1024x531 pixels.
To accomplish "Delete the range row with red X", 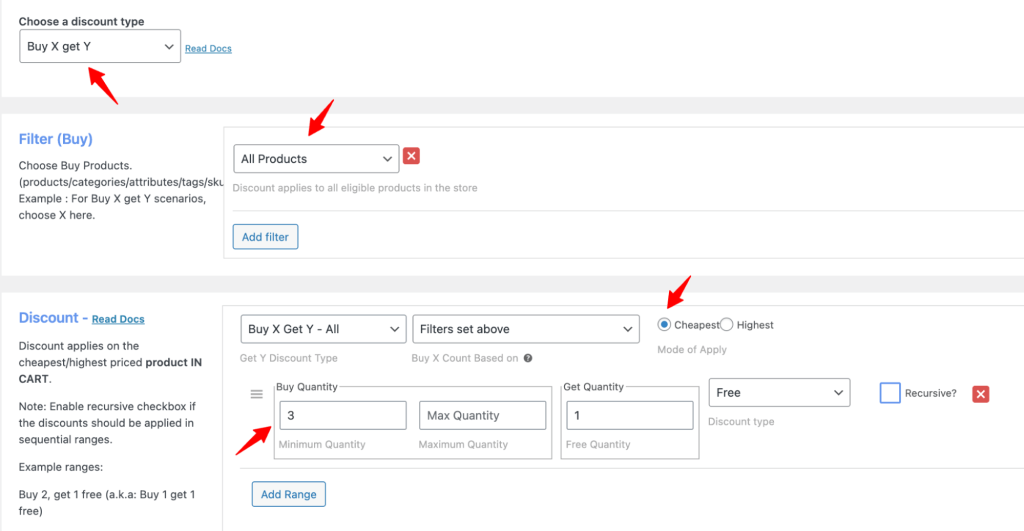I will (x=981, y=394).
